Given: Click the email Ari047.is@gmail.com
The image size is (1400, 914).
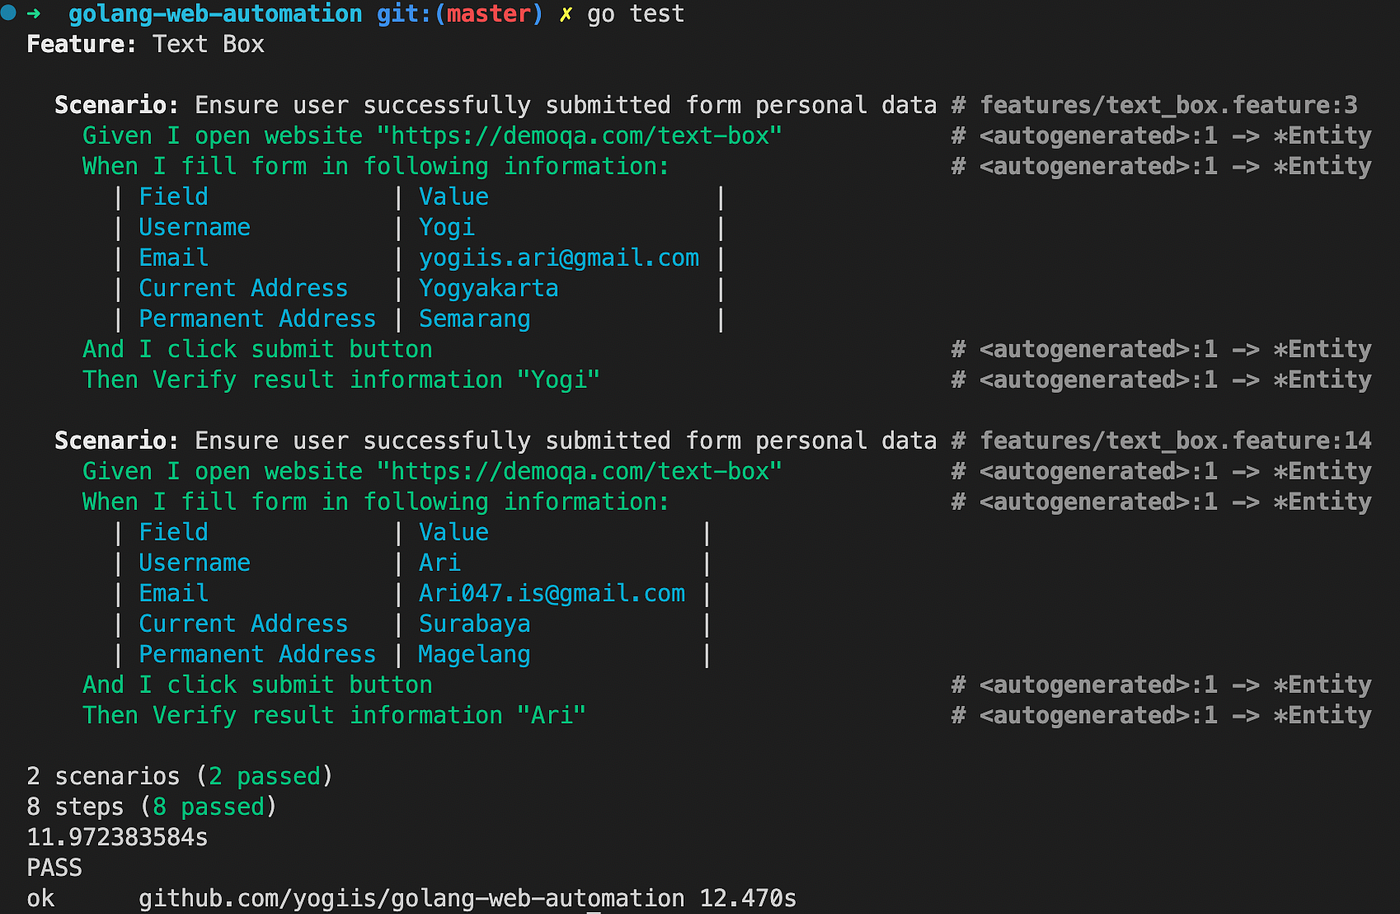Looking at the screenshot, I should click(x=552, y=594).
